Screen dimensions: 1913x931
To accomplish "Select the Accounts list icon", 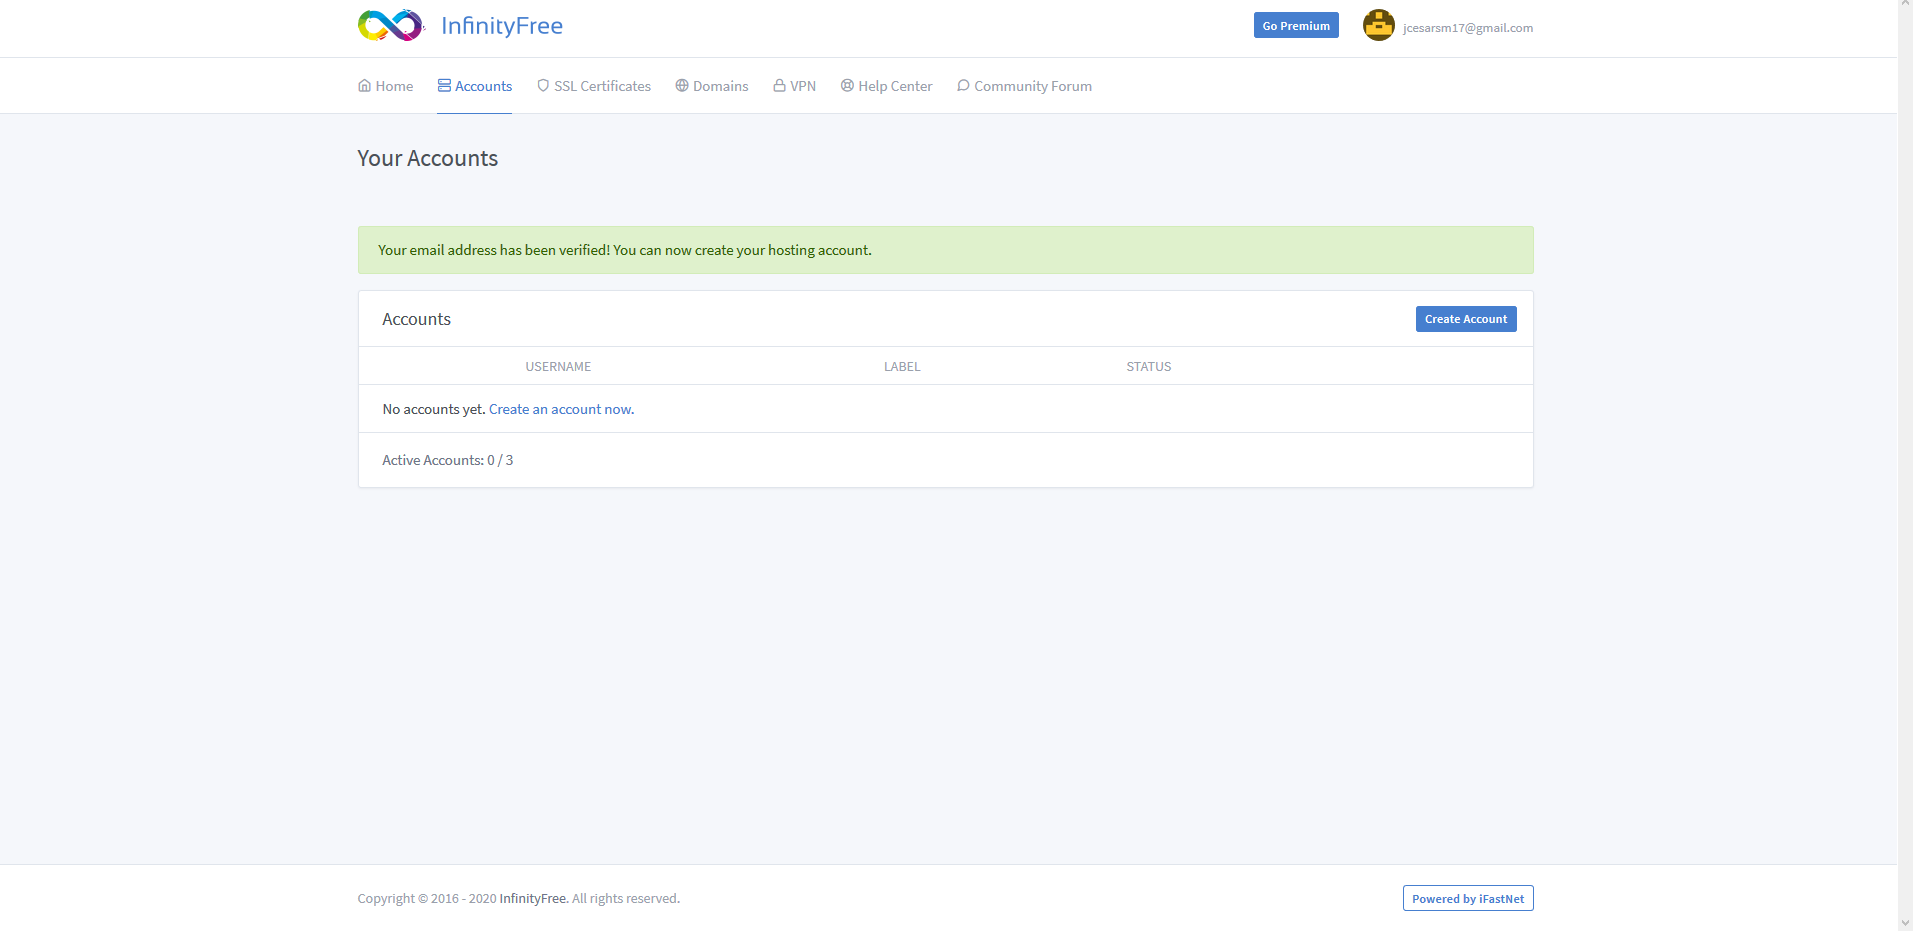I will point(443,85).
